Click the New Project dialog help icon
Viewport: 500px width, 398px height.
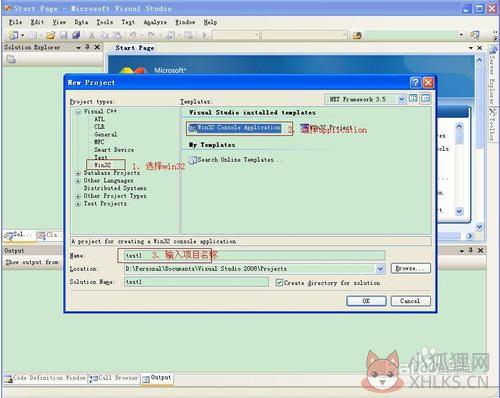coord(415,82)
